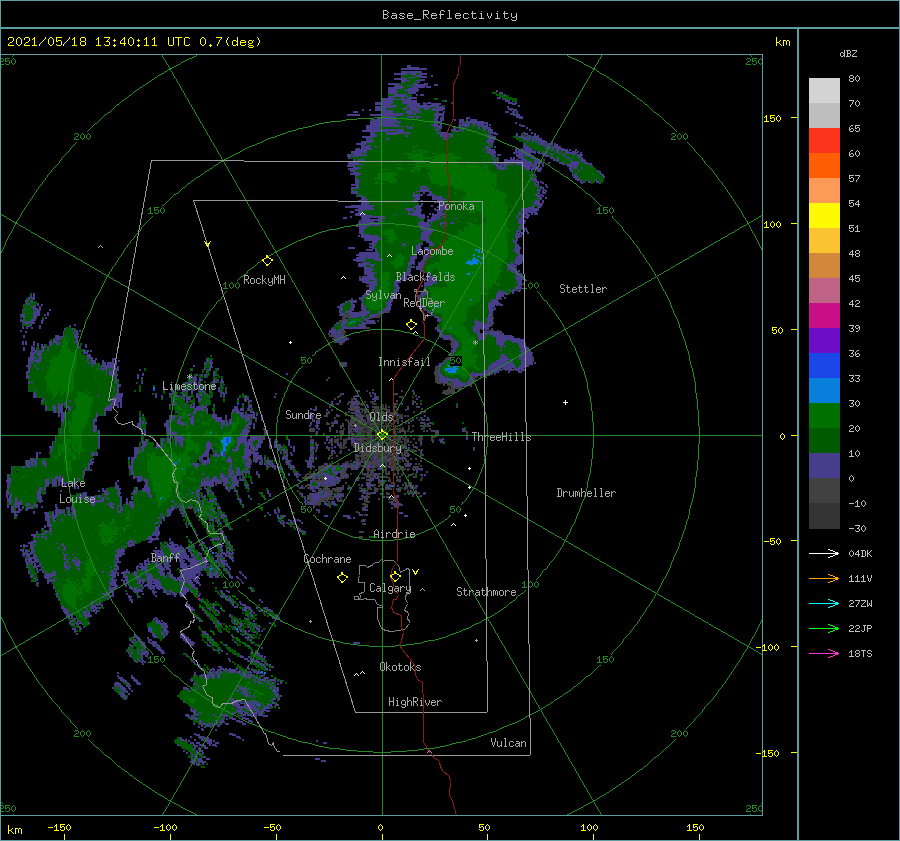The height and width of the screenshot is (841, 900).
Task: Click the HighRiver town label
Action: coord(415,702)
